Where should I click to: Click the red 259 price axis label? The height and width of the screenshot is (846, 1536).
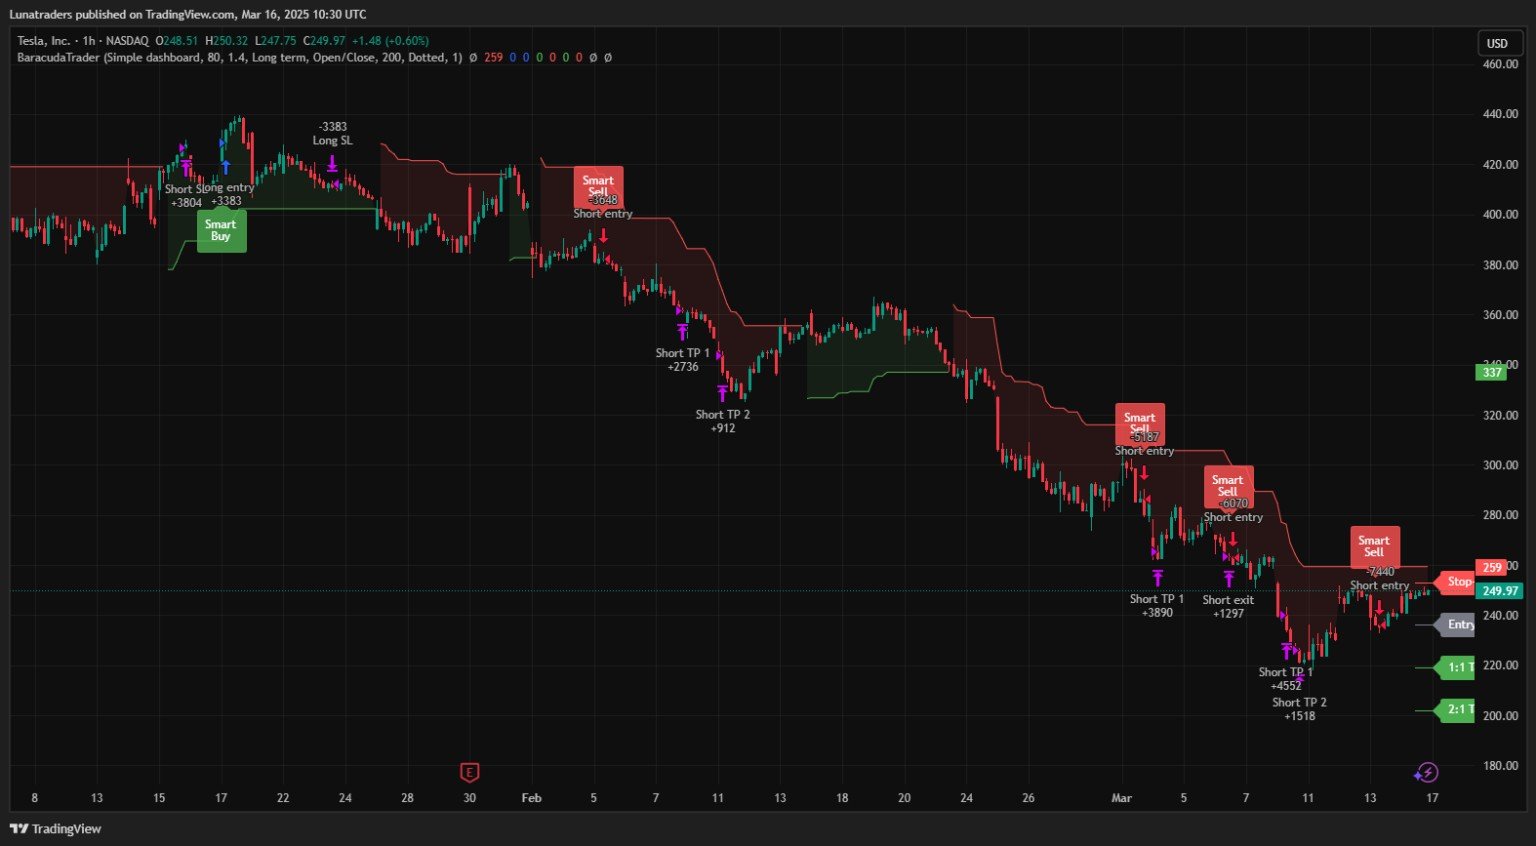[x=1491, y=568]
